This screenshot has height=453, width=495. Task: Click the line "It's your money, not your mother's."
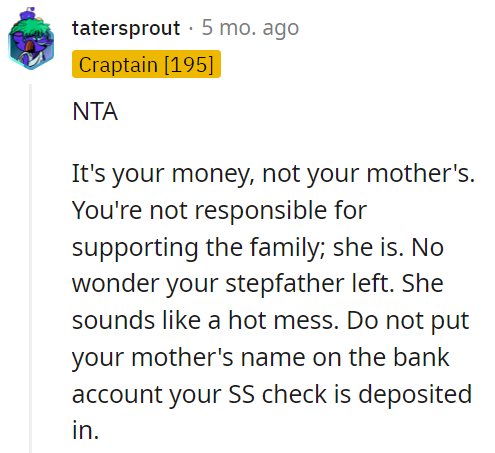(x=273, y=174)
